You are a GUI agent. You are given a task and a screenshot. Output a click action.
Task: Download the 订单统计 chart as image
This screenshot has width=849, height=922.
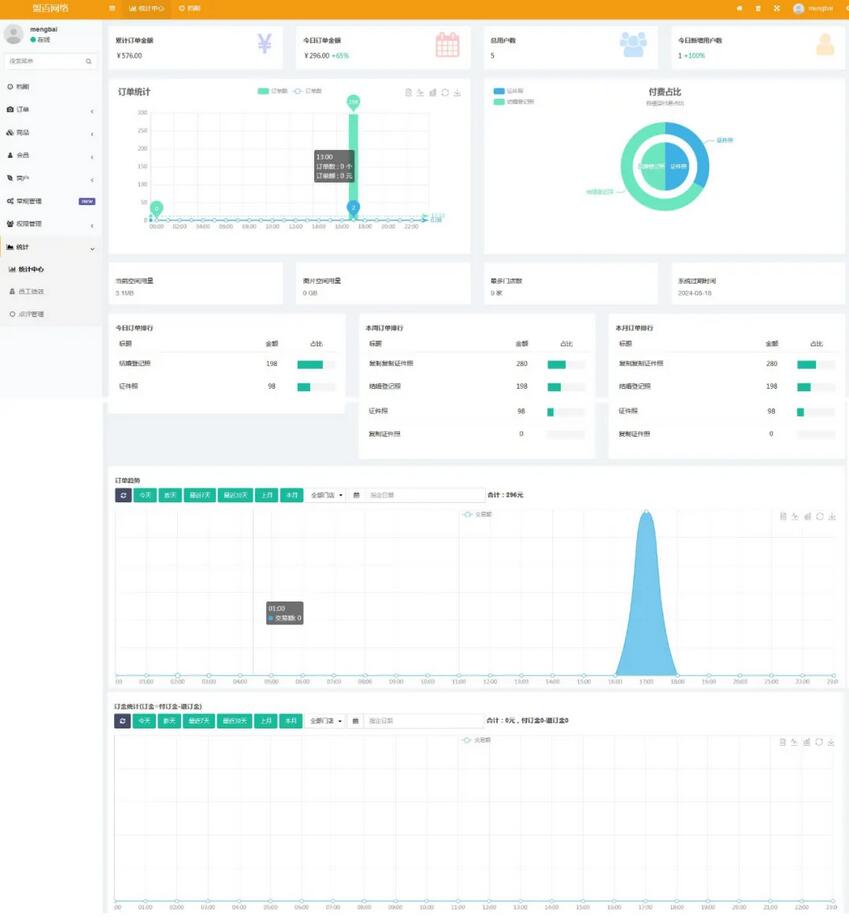[457, 93]
